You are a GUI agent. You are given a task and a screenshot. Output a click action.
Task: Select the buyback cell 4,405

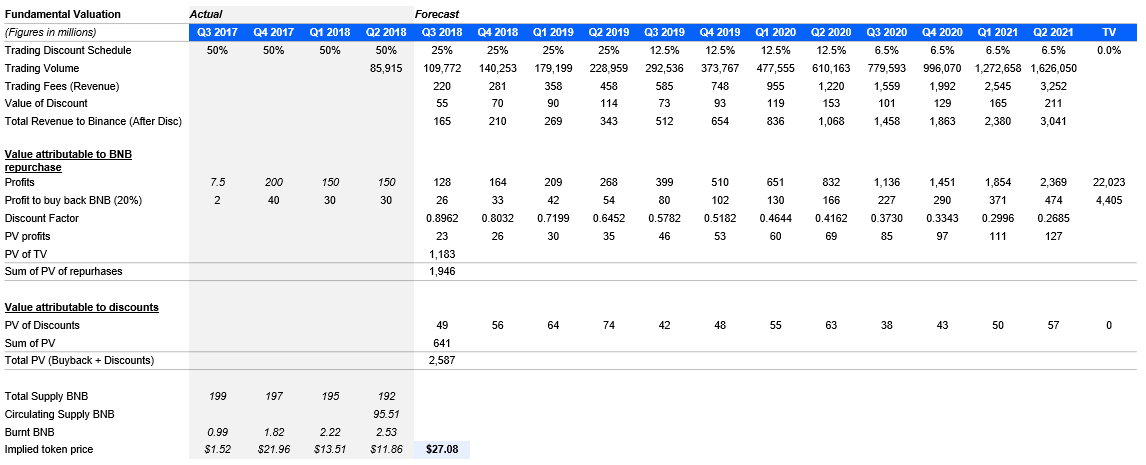coord(1109,199)
